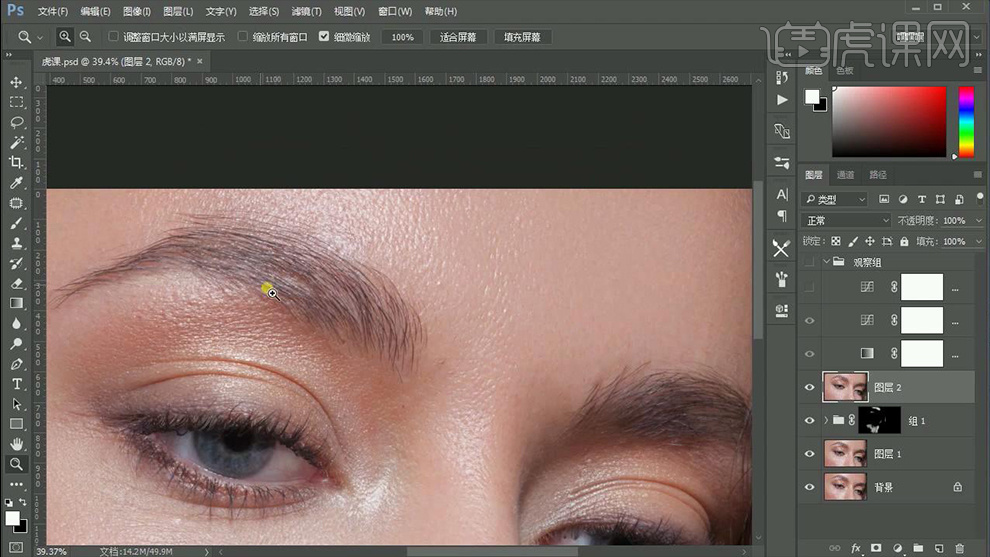
Task: Open status bar info arrow
Action: click(206, 552)
